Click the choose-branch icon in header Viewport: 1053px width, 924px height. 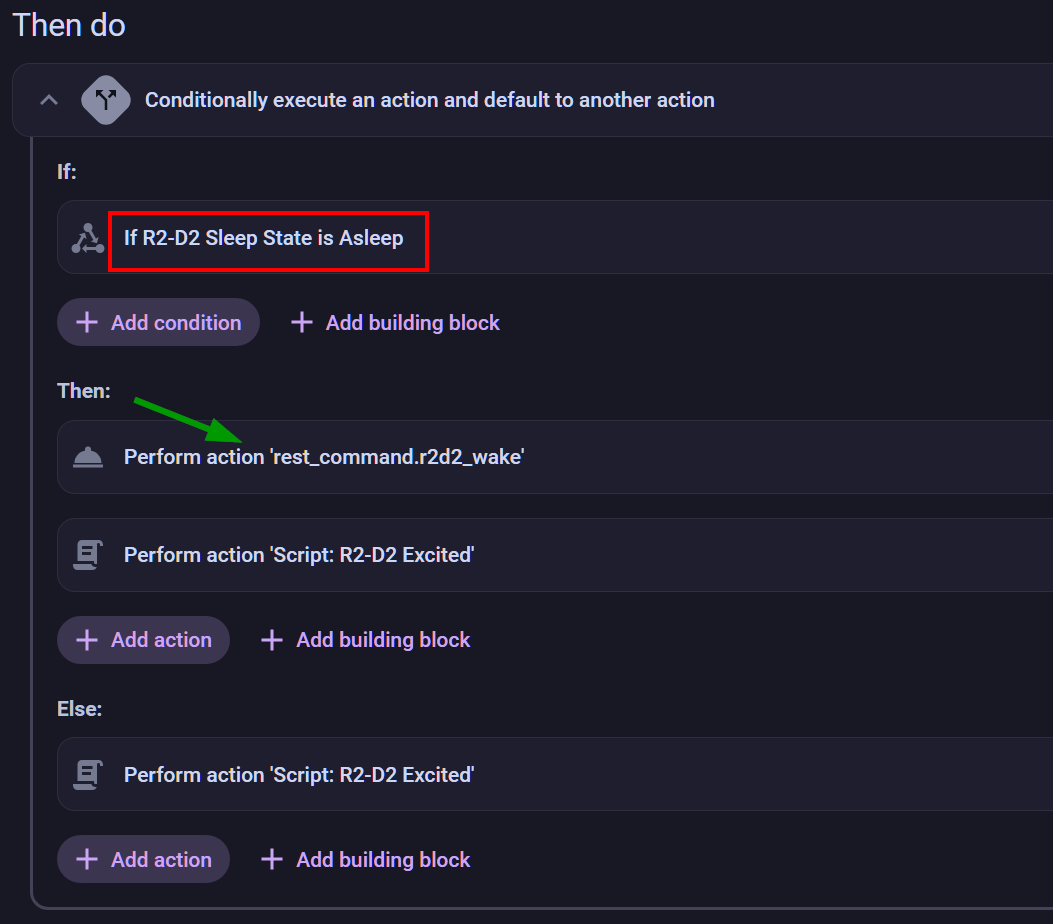click(106, 100)
